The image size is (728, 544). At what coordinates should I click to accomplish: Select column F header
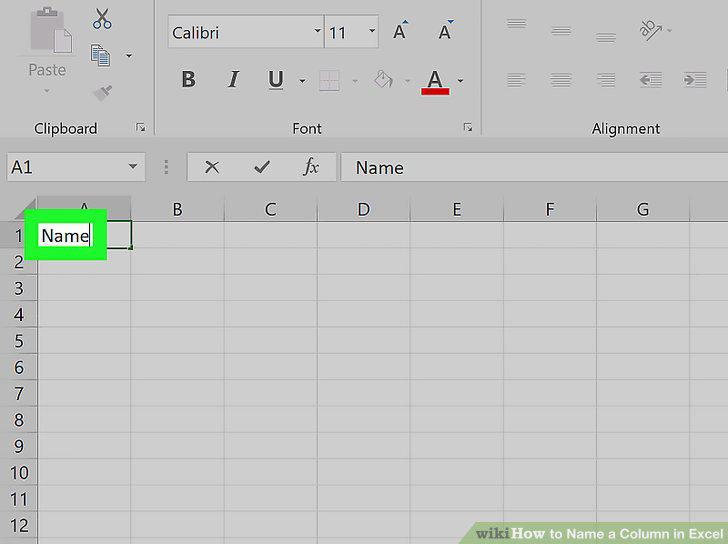pos(550,209)
